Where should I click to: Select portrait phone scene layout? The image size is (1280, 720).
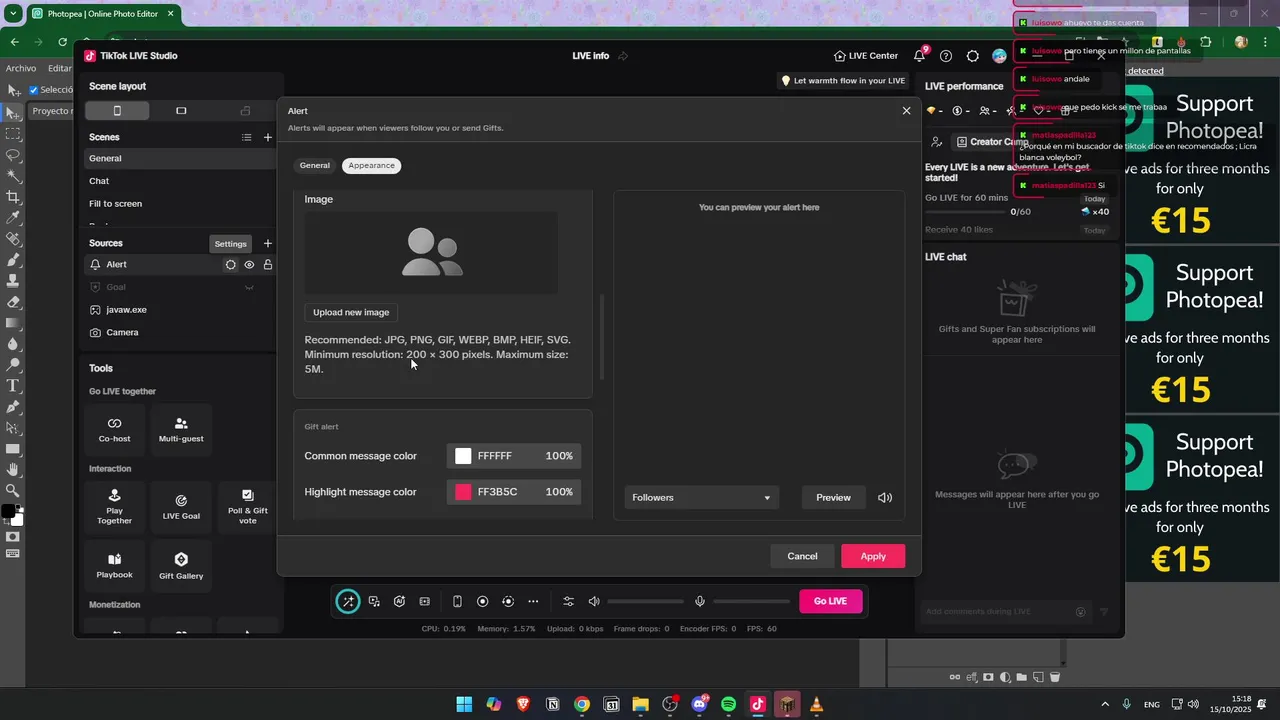[x=117, y=110]
